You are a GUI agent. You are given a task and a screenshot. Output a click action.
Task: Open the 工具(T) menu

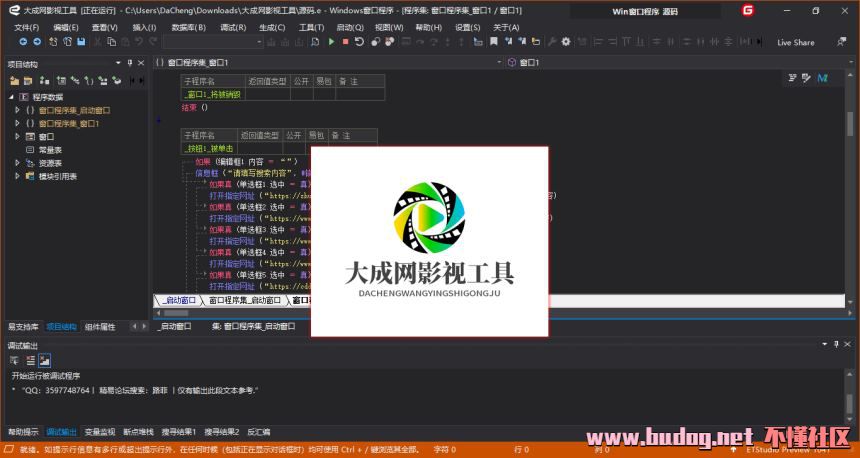coord(312,27)
